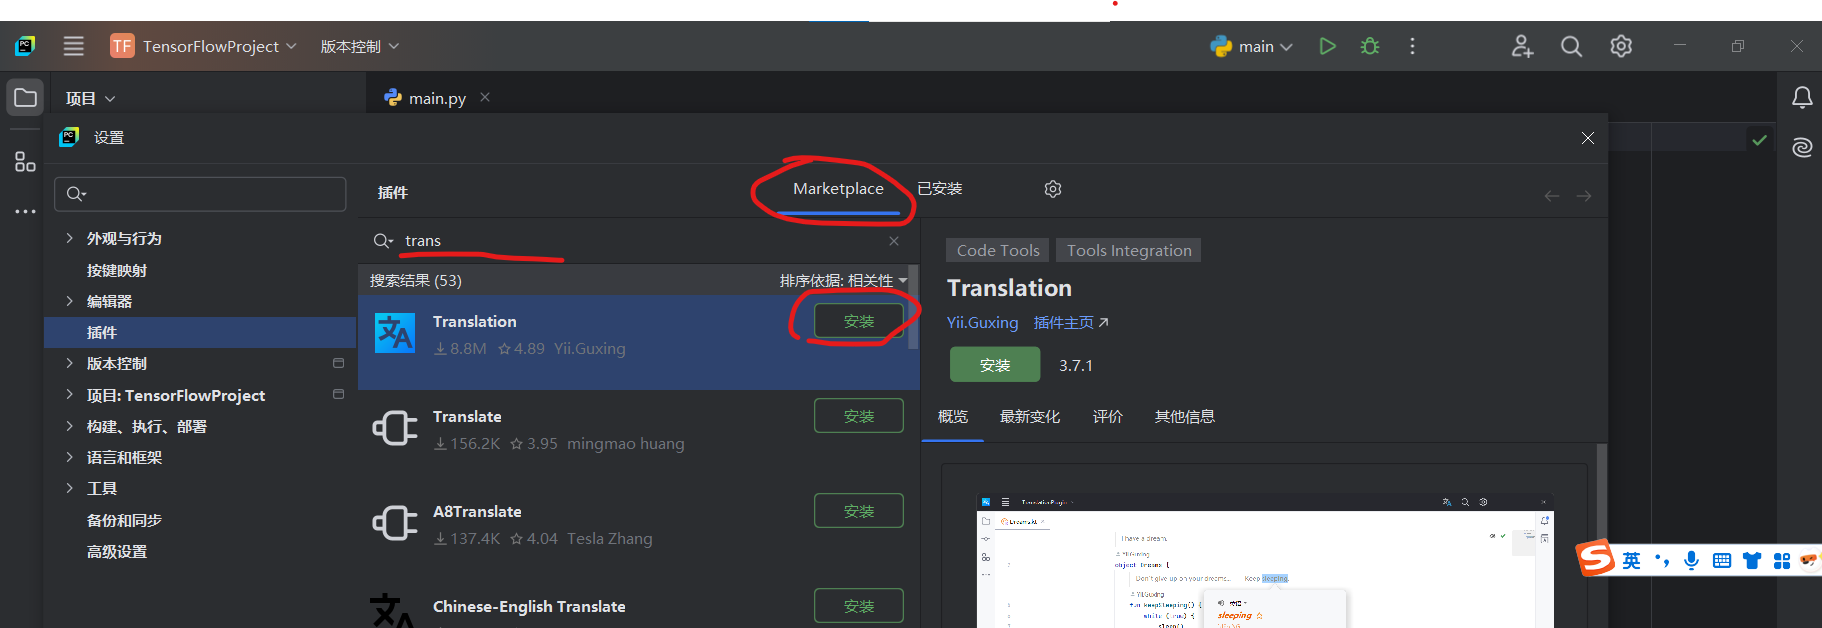Focus the plugin search field containing 'trans'
Image resolution: width=1822 pixels, height=628 pixels.
pos(640,241)
